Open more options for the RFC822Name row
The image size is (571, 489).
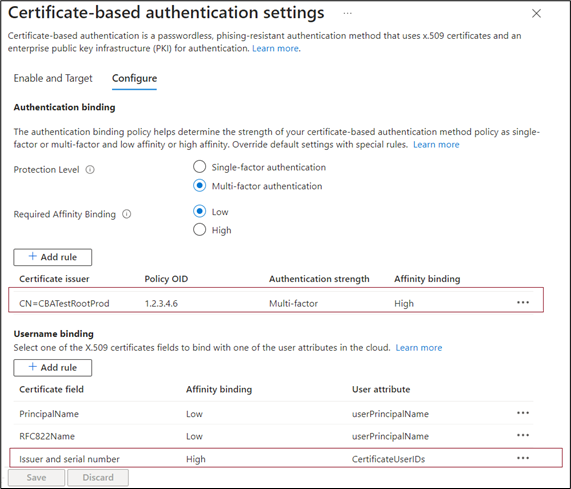point(523,435)
